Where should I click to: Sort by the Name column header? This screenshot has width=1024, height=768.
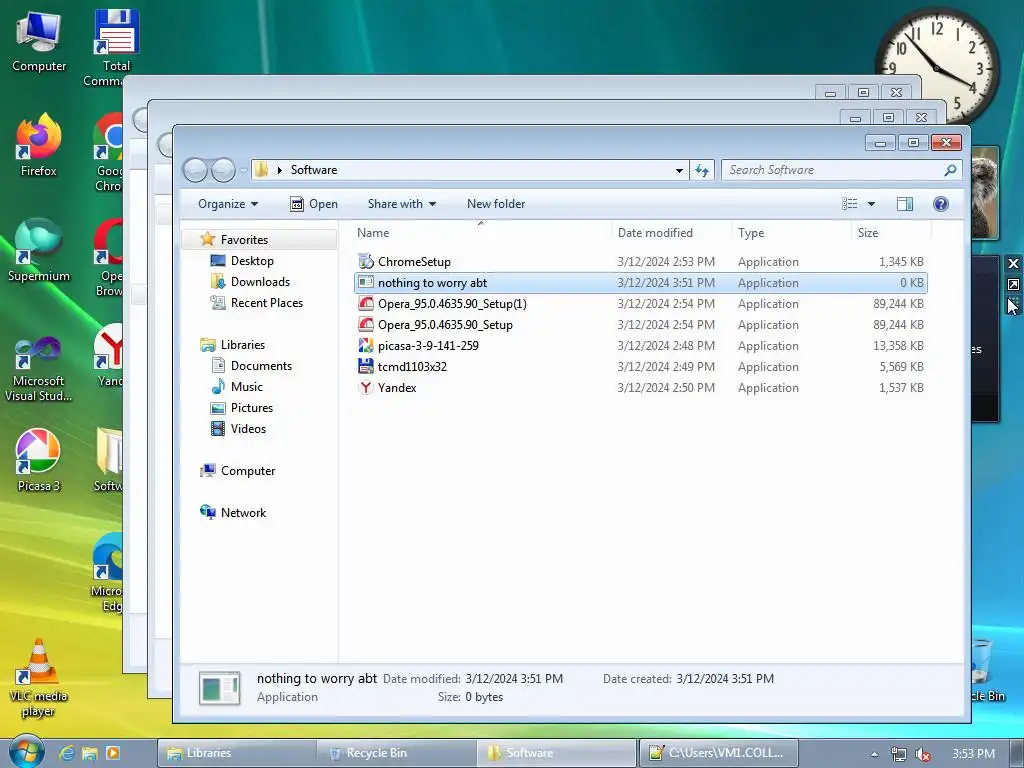click(x=481, y=232)
